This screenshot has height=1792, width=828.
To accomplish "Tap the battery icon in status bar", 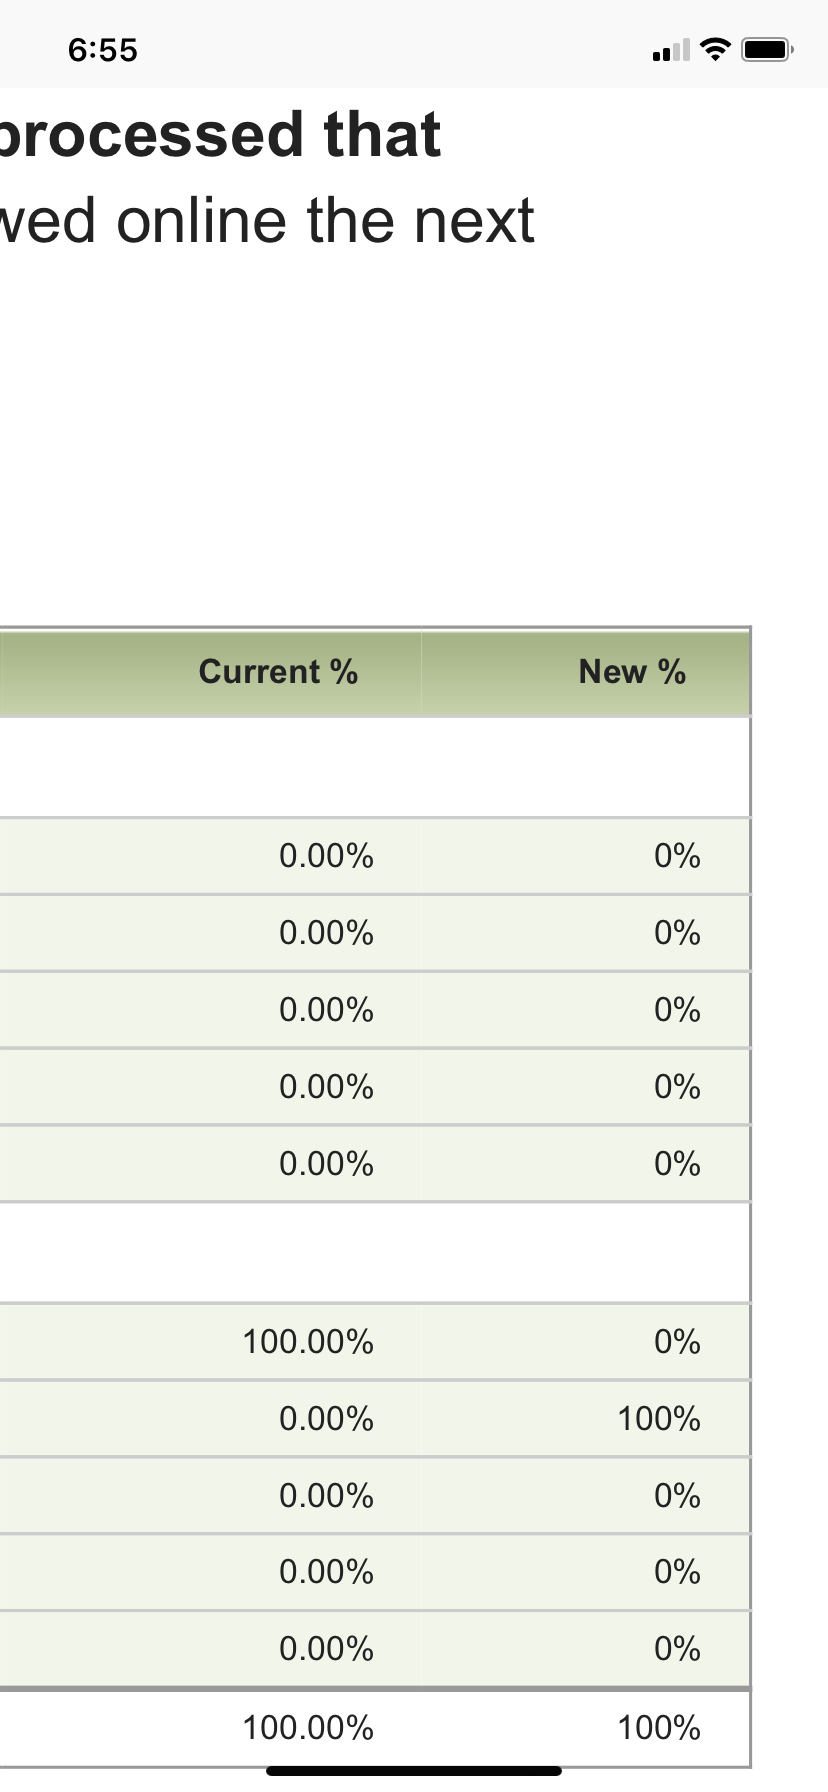I will coord(767,49).
